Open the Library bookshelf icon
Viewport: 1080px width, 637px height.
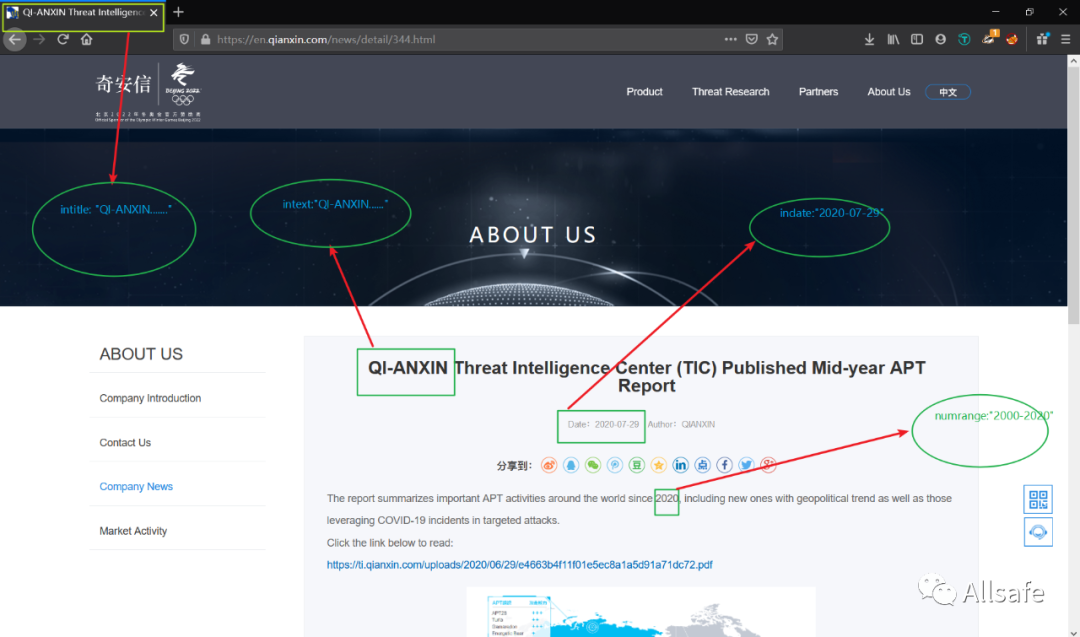[x=893, y=39]
